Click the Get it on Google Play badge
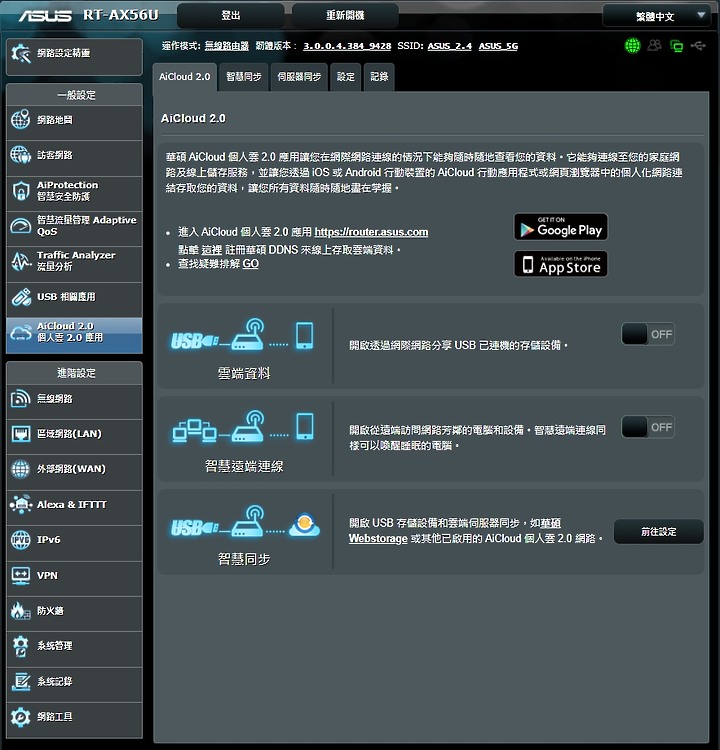The width and height of the screenshot is (720, 750). pyautogui.click(x=561, y=227)
